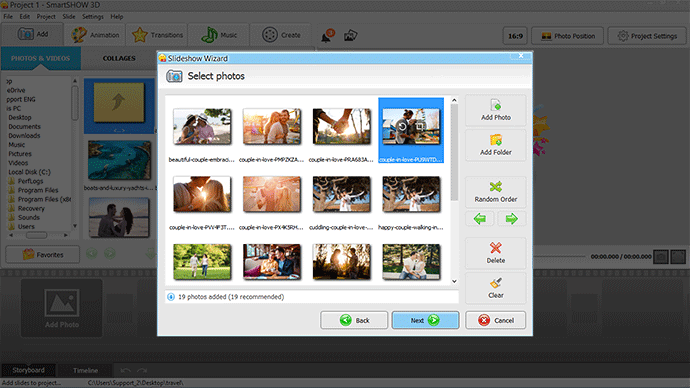Select the Photos & Videos tab
This screenshot has width=690, height=388.
pos(40,59)
